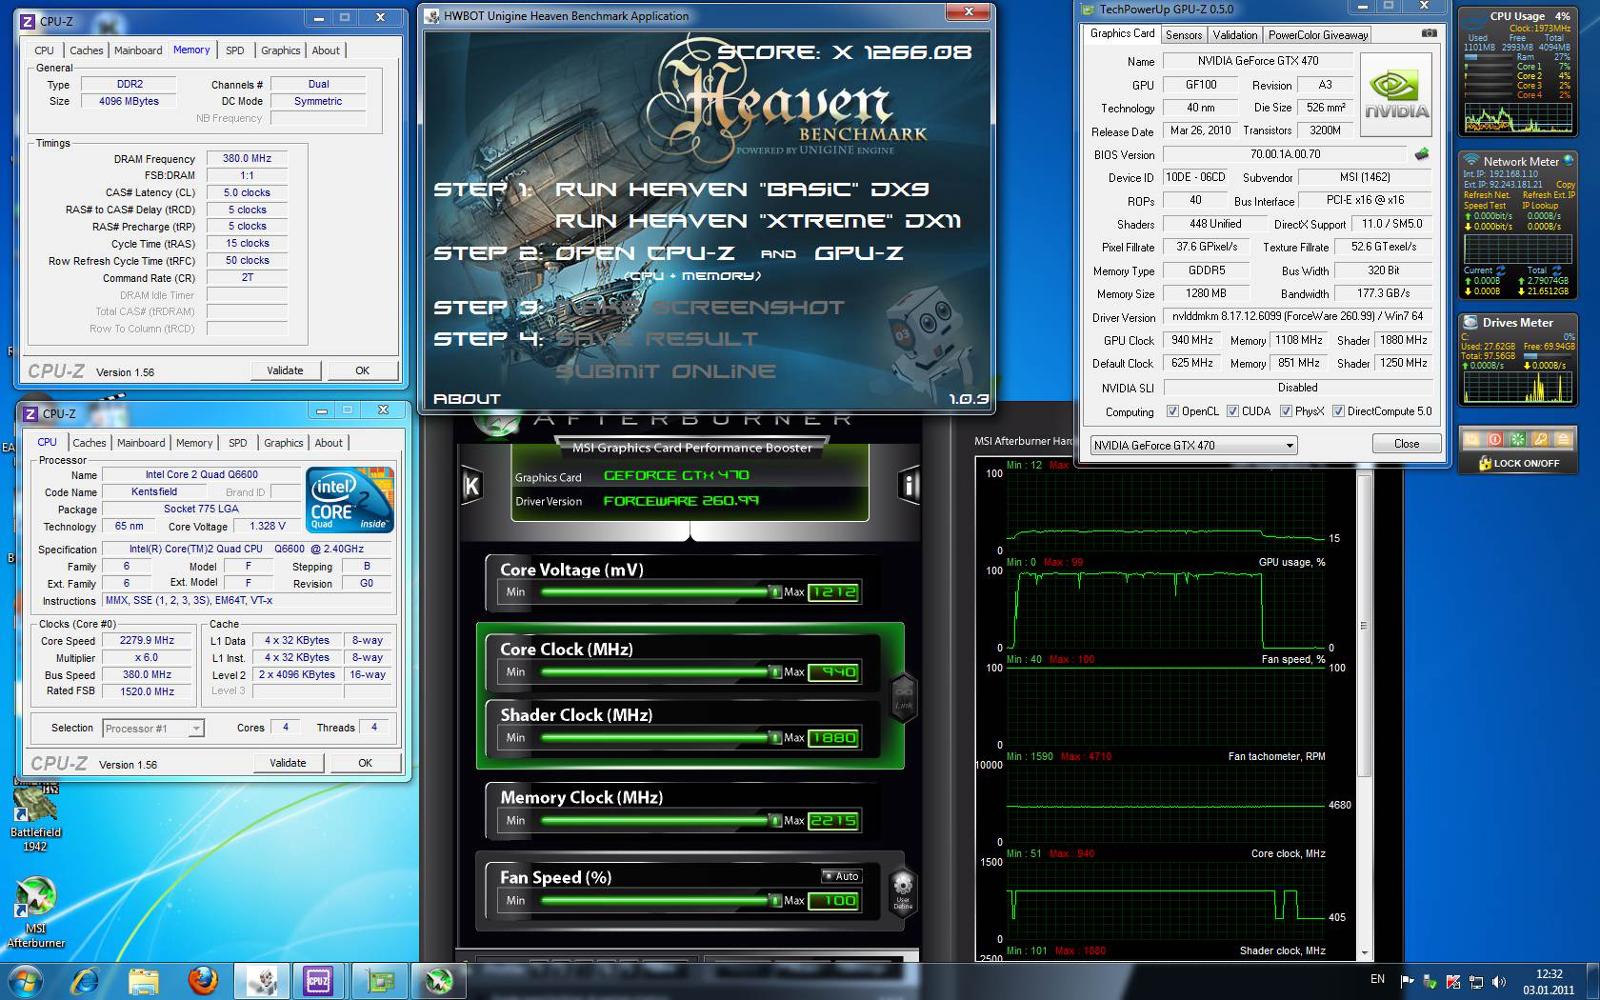
Task: Click the Afterburner information i button
Action: click(x=910, y=485)
